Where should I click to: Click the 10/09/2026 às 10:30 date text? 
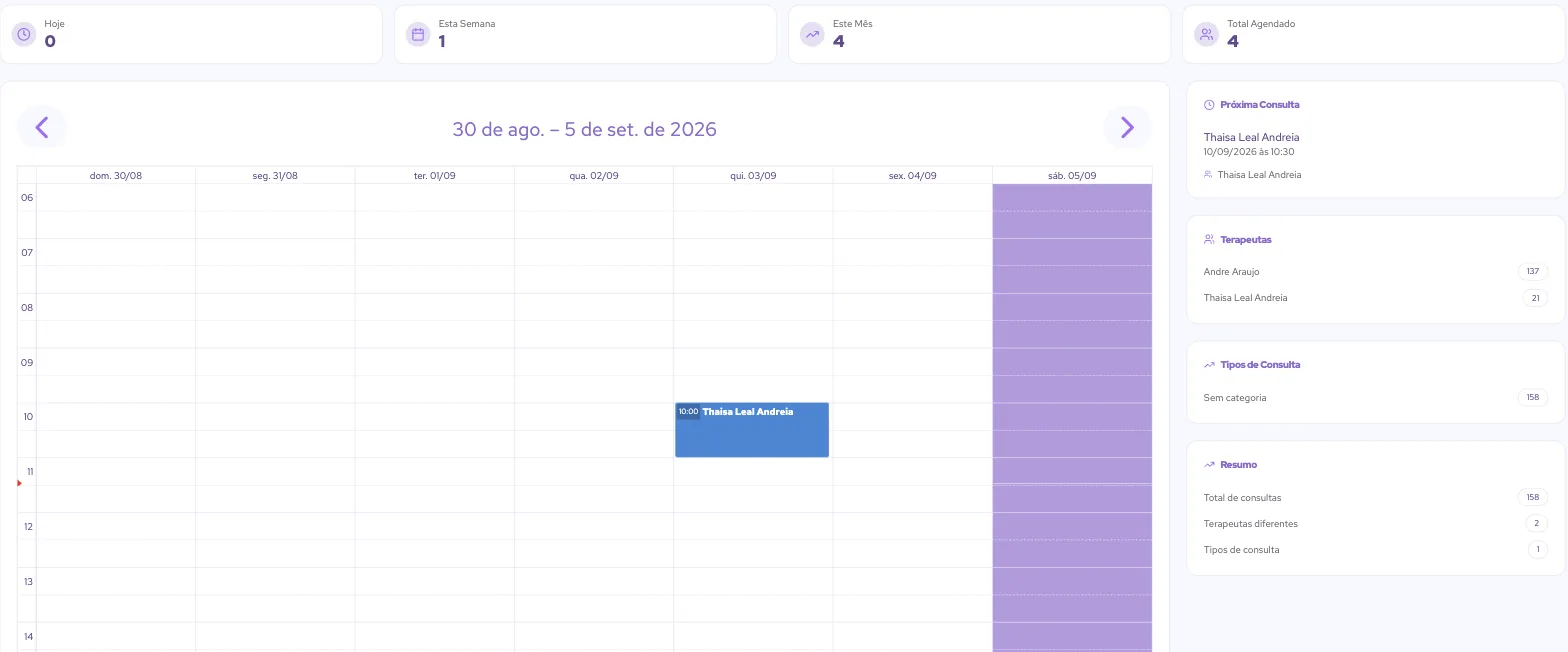point(1249,152)
